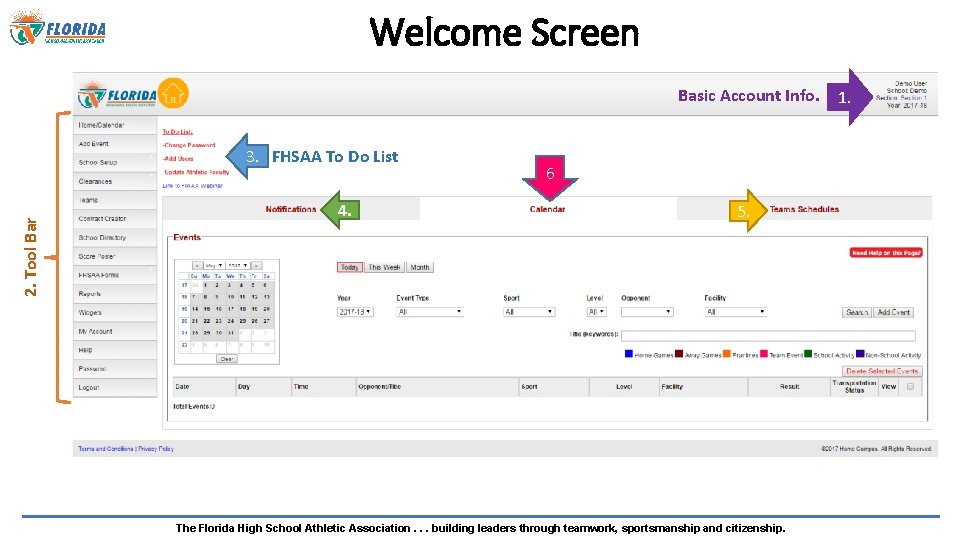
Task: Open the Sport dropdown
Action: pyautogui.click(x=530, y=312)
